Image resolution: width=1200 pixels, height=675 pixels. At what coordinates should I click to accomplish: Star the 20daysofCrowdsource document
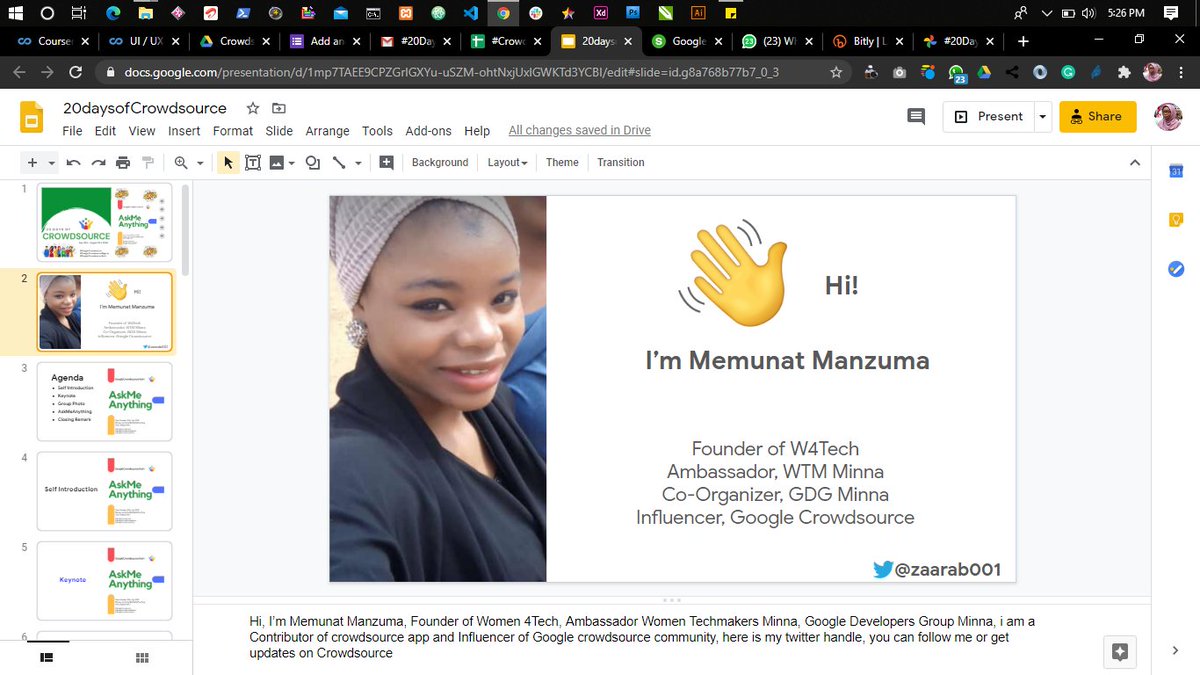253,108
